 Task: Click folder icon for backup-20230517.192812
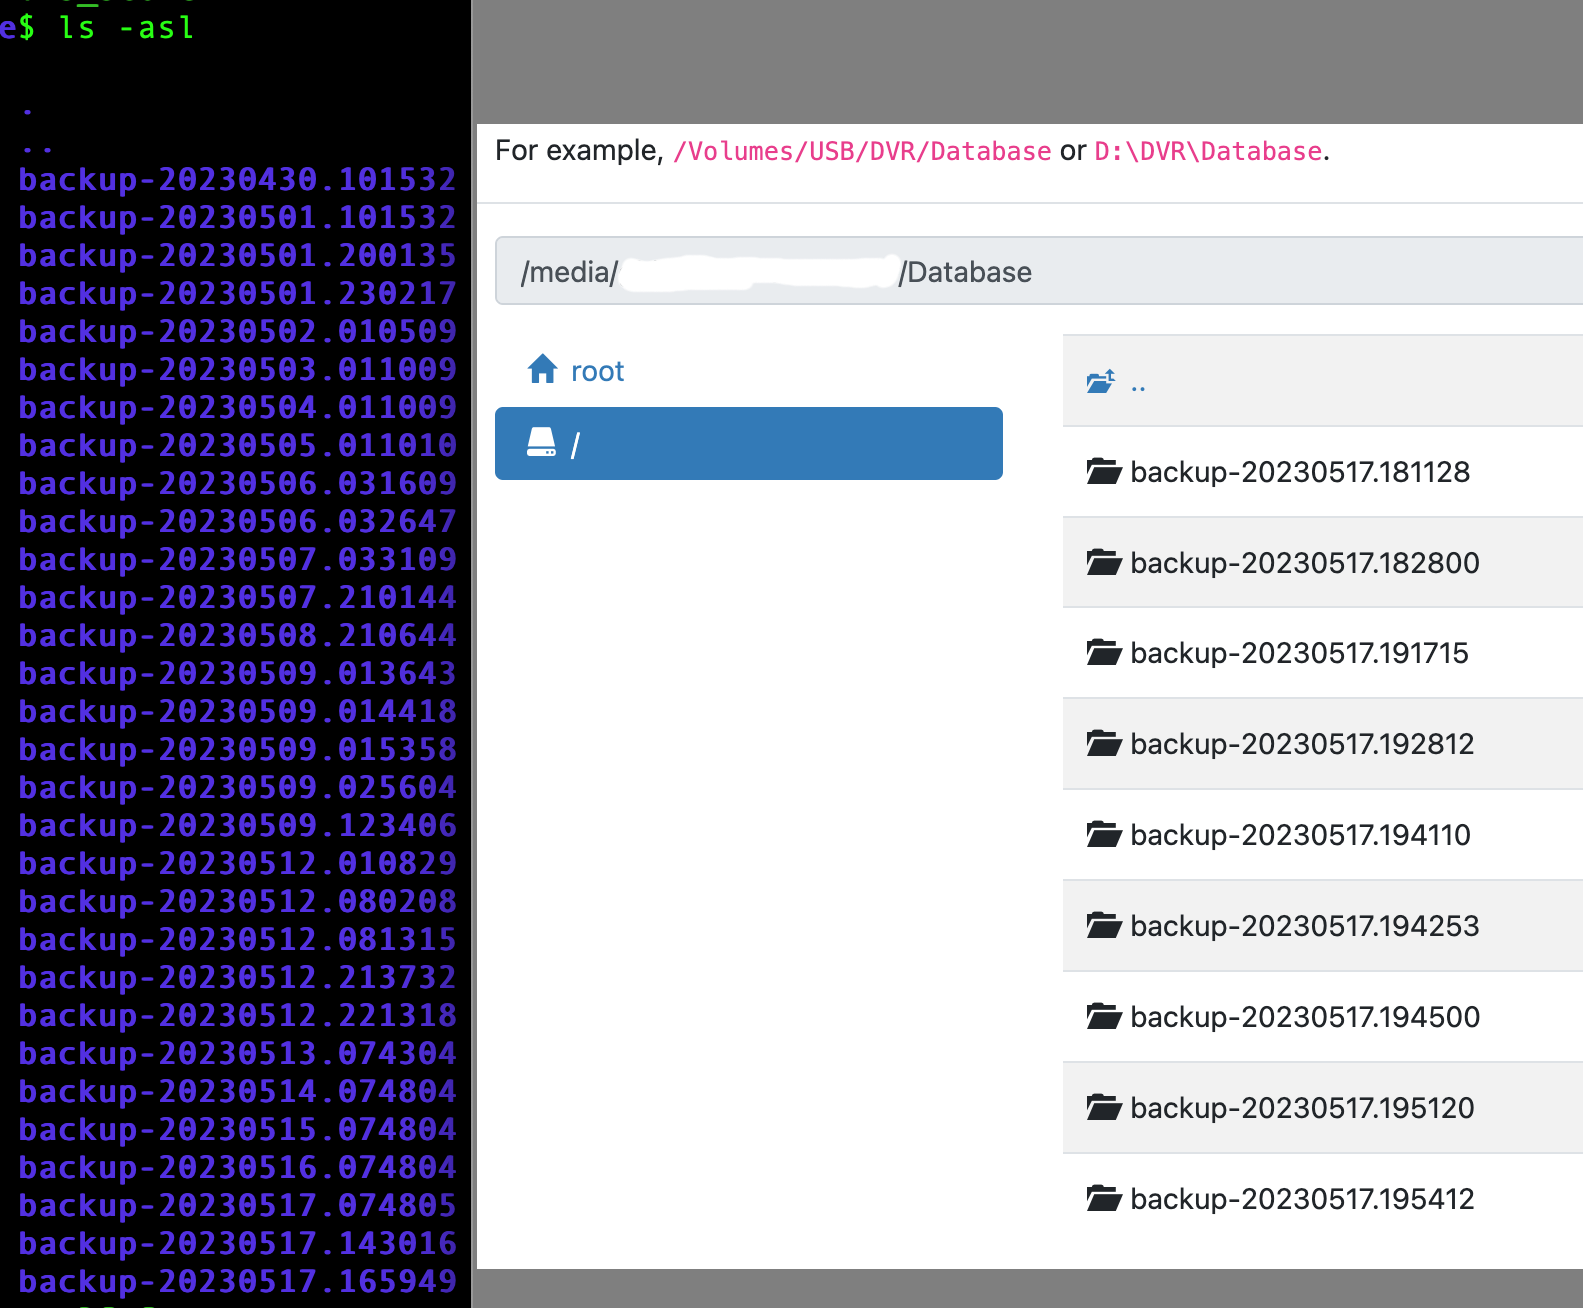1104,744
